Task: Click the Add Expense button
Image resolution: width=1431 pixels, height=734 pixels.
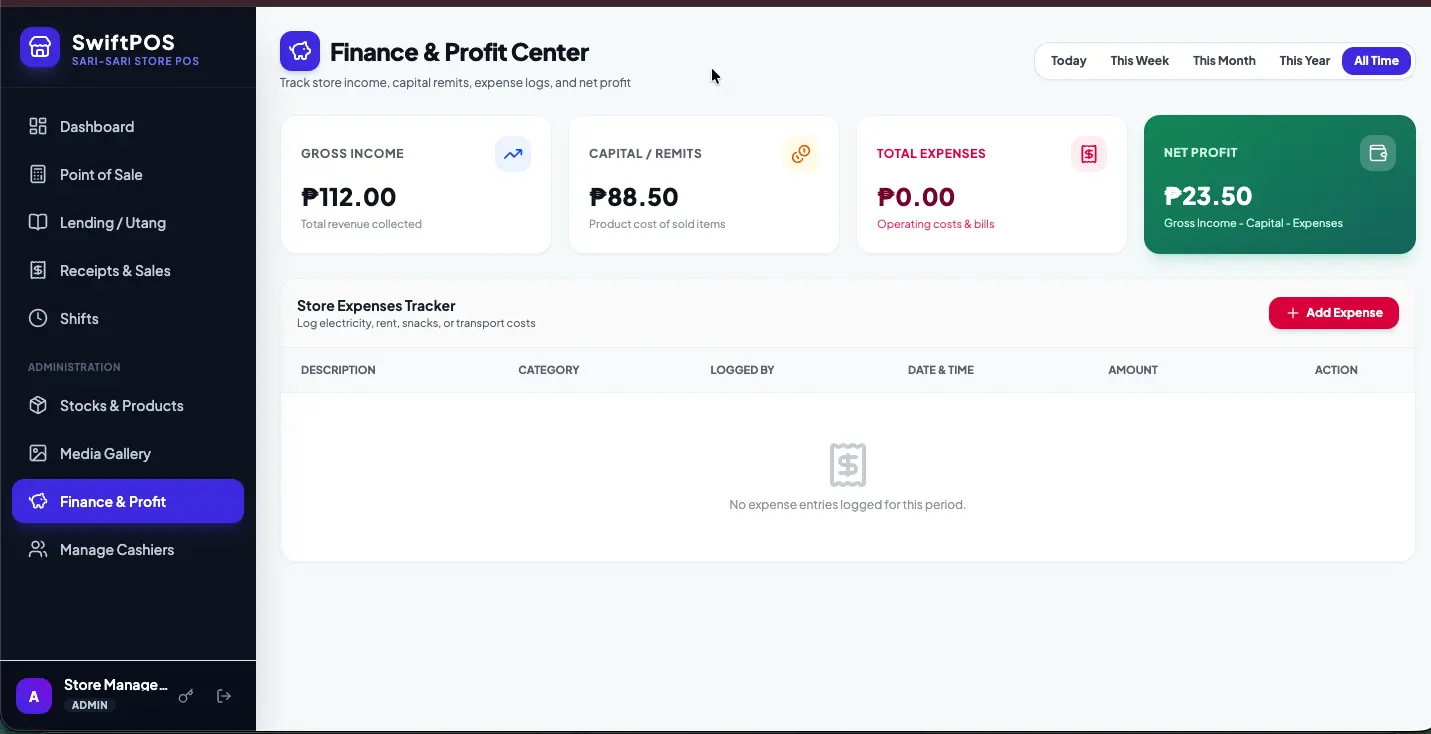Action: click(x=1334, y=313)
